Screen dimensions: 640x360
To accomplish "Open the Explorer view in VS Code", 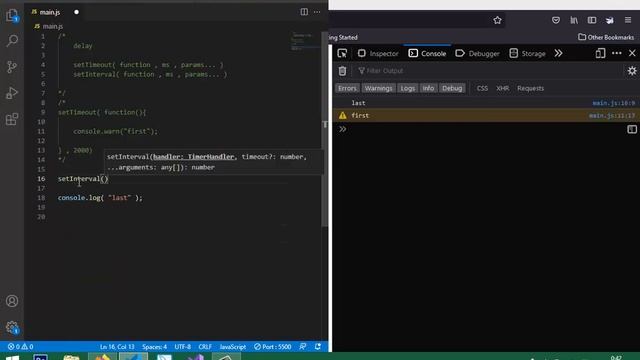I will 12,16.
